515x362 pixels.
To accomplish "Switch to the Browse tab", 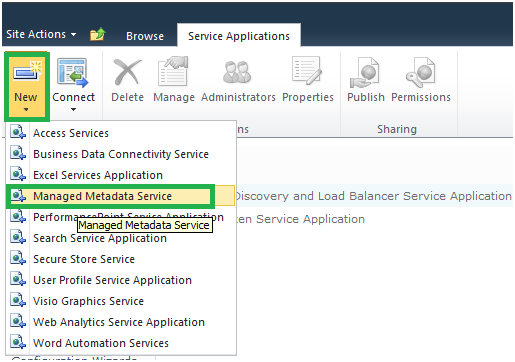I will 145,36.
